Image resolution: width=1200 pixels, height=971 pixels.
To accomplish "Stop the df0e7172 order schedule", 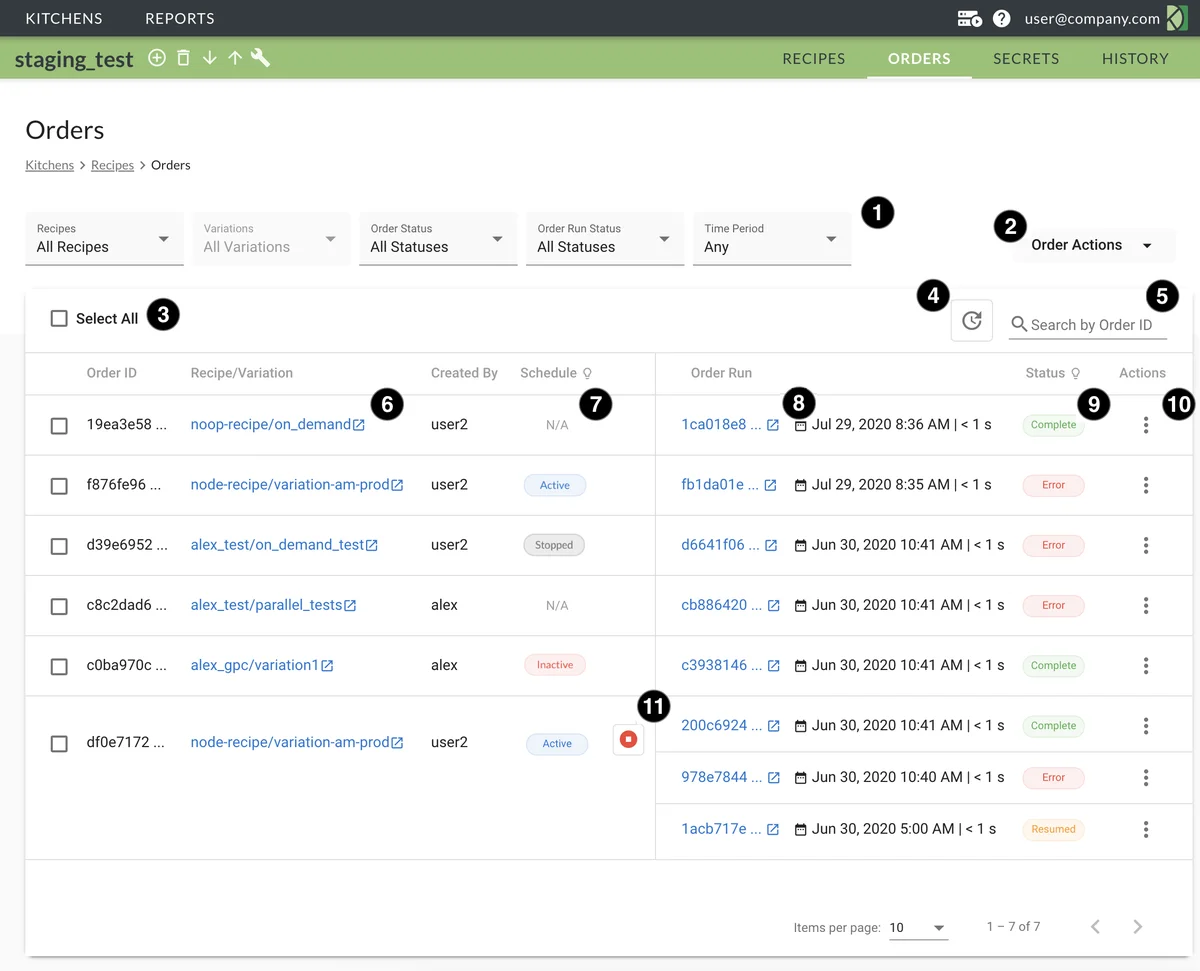I will (x=628, y=740).
